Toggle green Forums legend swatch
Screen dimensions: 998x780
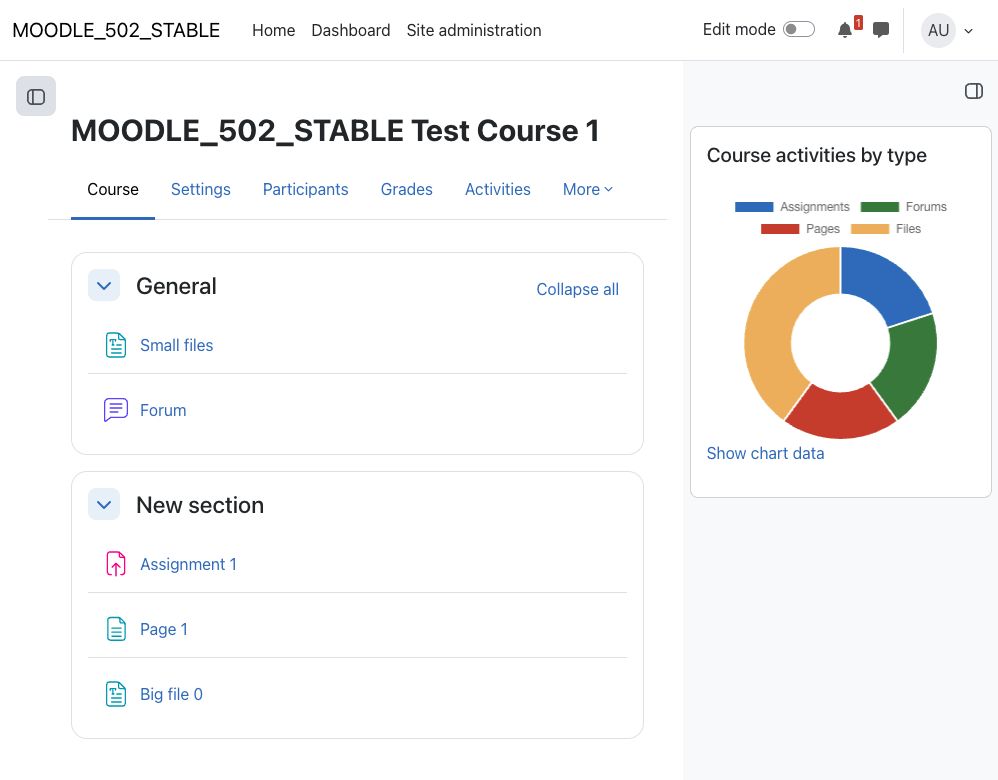click(880, 207)
